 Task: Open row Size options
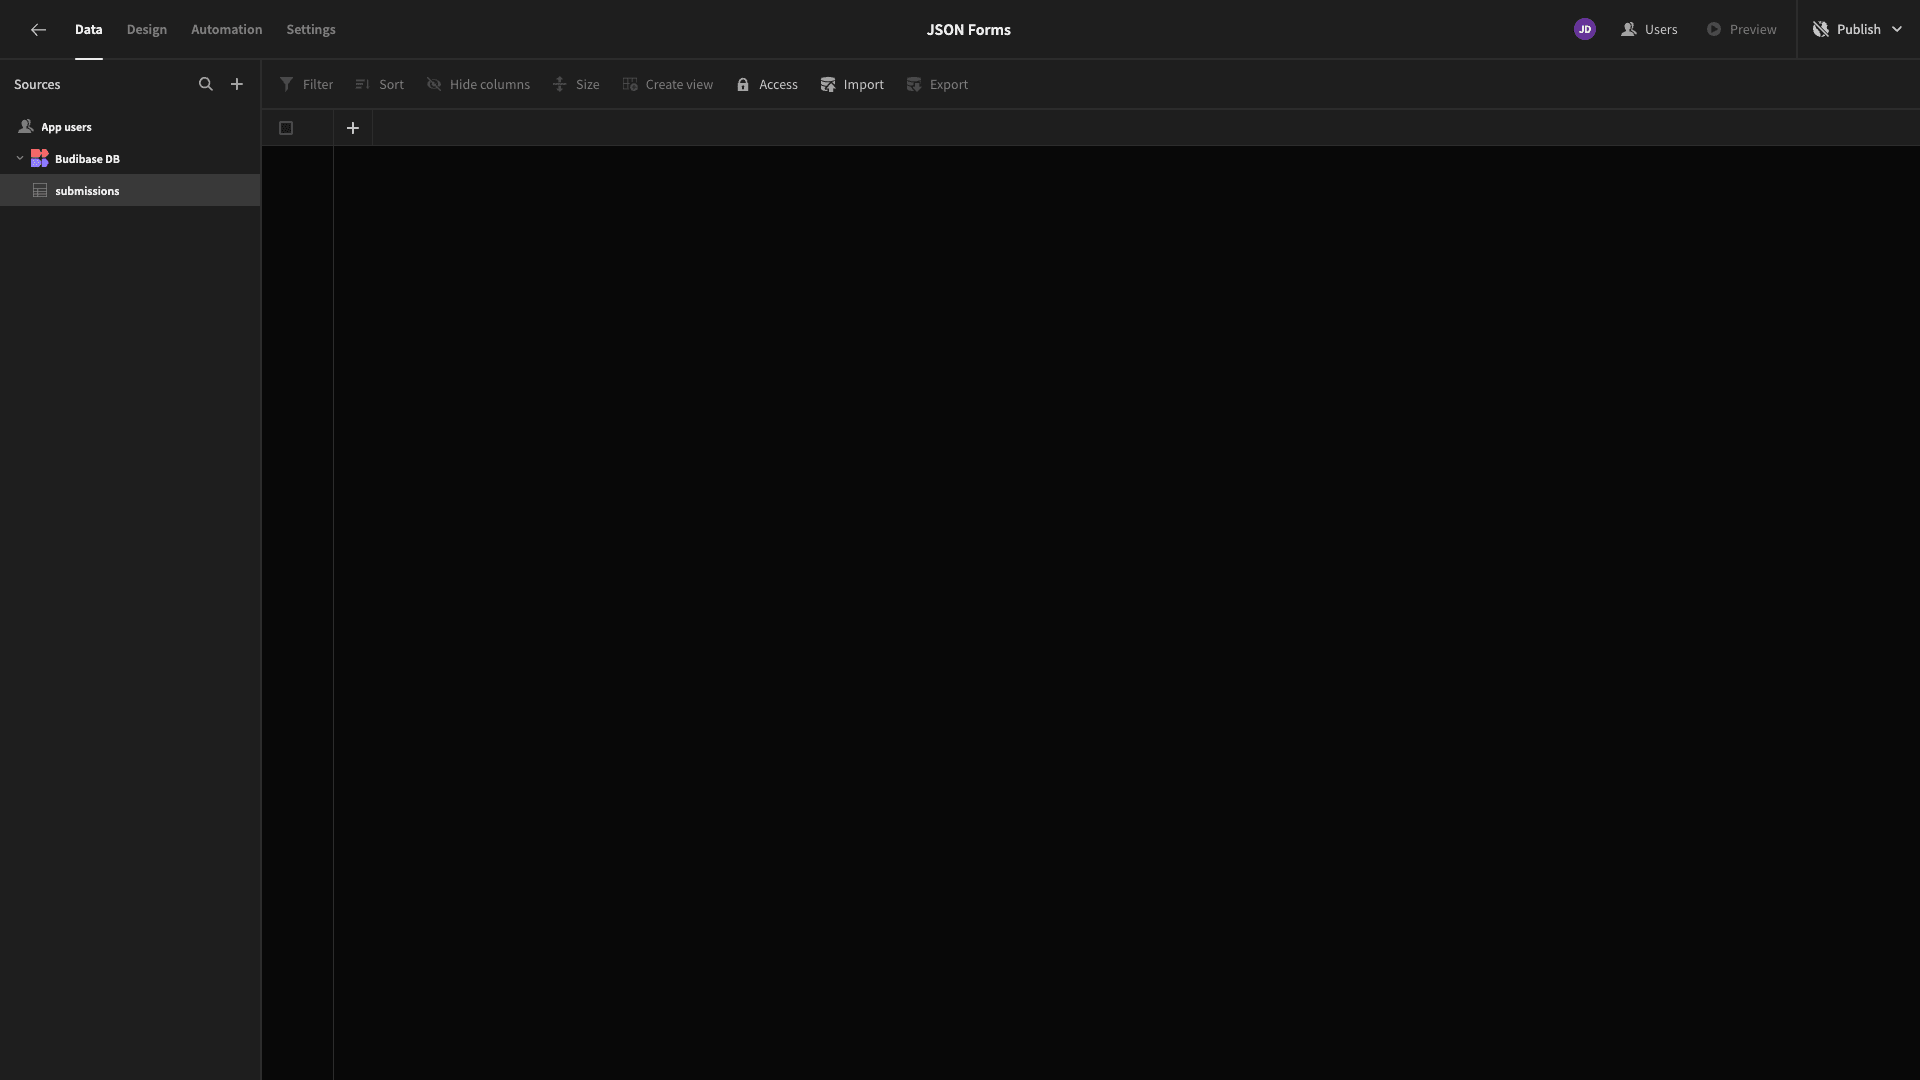click(x=576, y=85)
